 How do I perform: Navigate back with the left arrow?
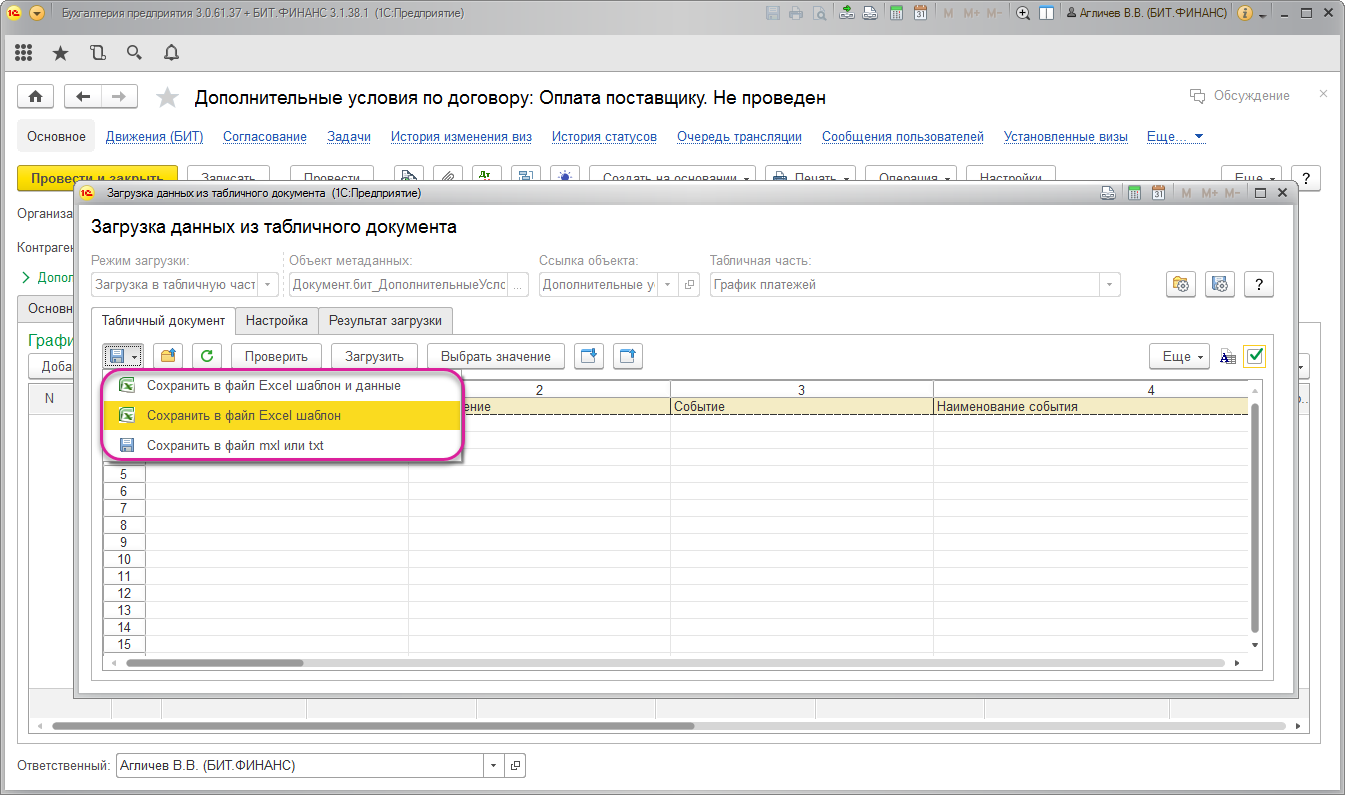[x=84, y=96]
